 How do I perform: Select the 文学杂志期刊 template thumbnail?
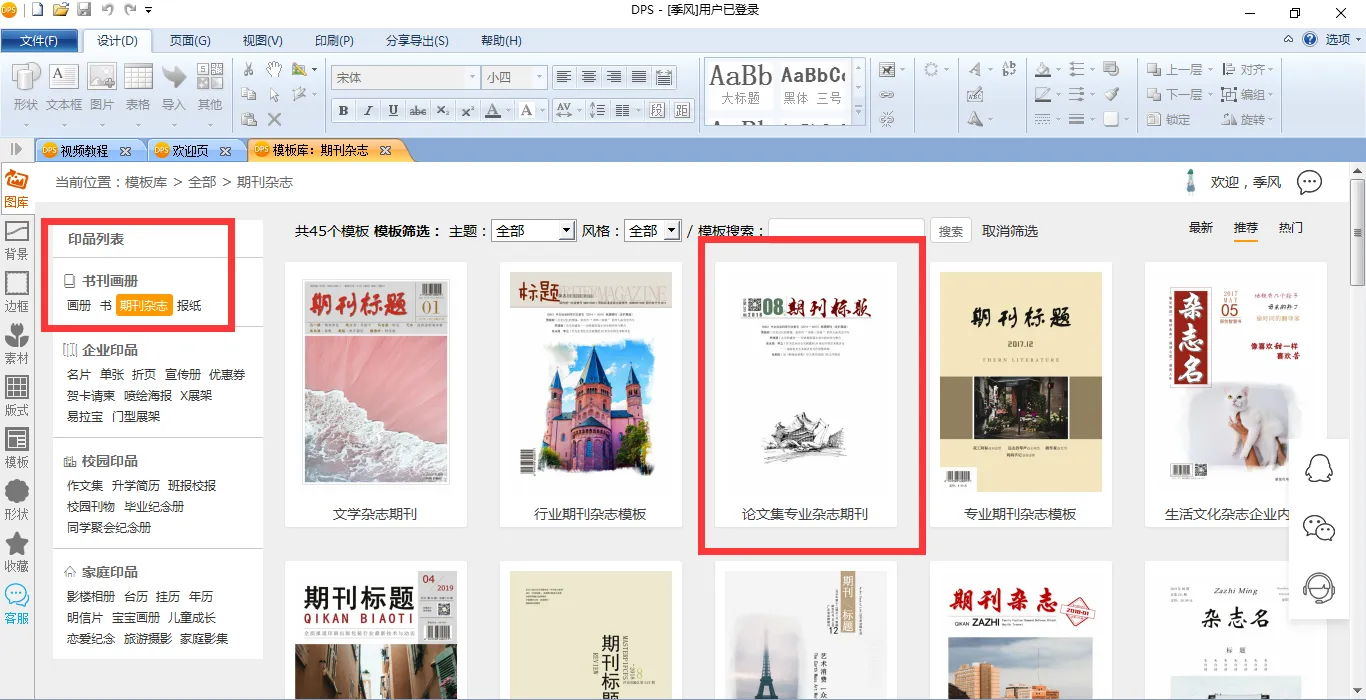tap(375, 388)
